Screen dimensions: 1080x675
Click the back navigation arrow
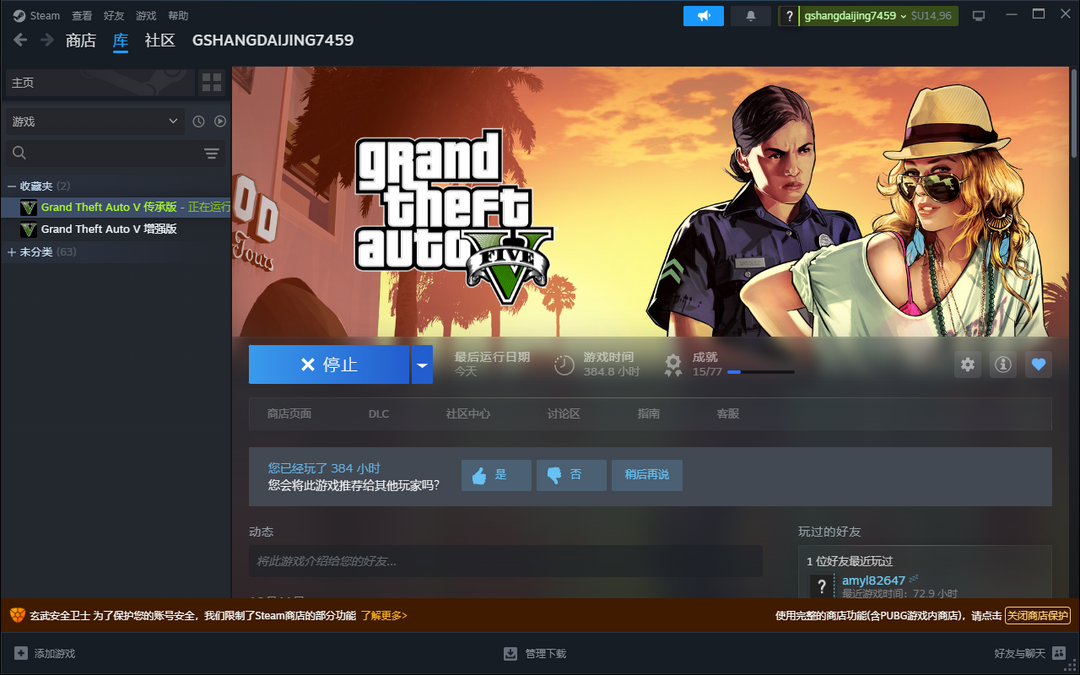20,40
